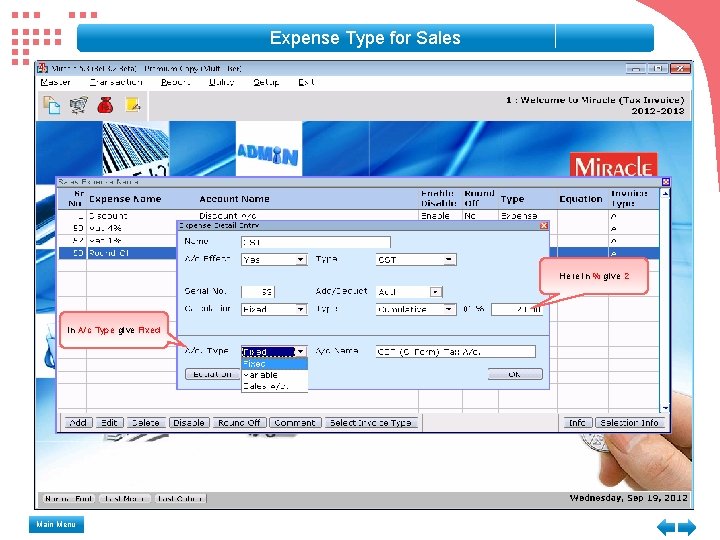Expand the Type CST dropdown
This screenshot has height=540, width=720.
pyautogui.click(x=449, y=259)
